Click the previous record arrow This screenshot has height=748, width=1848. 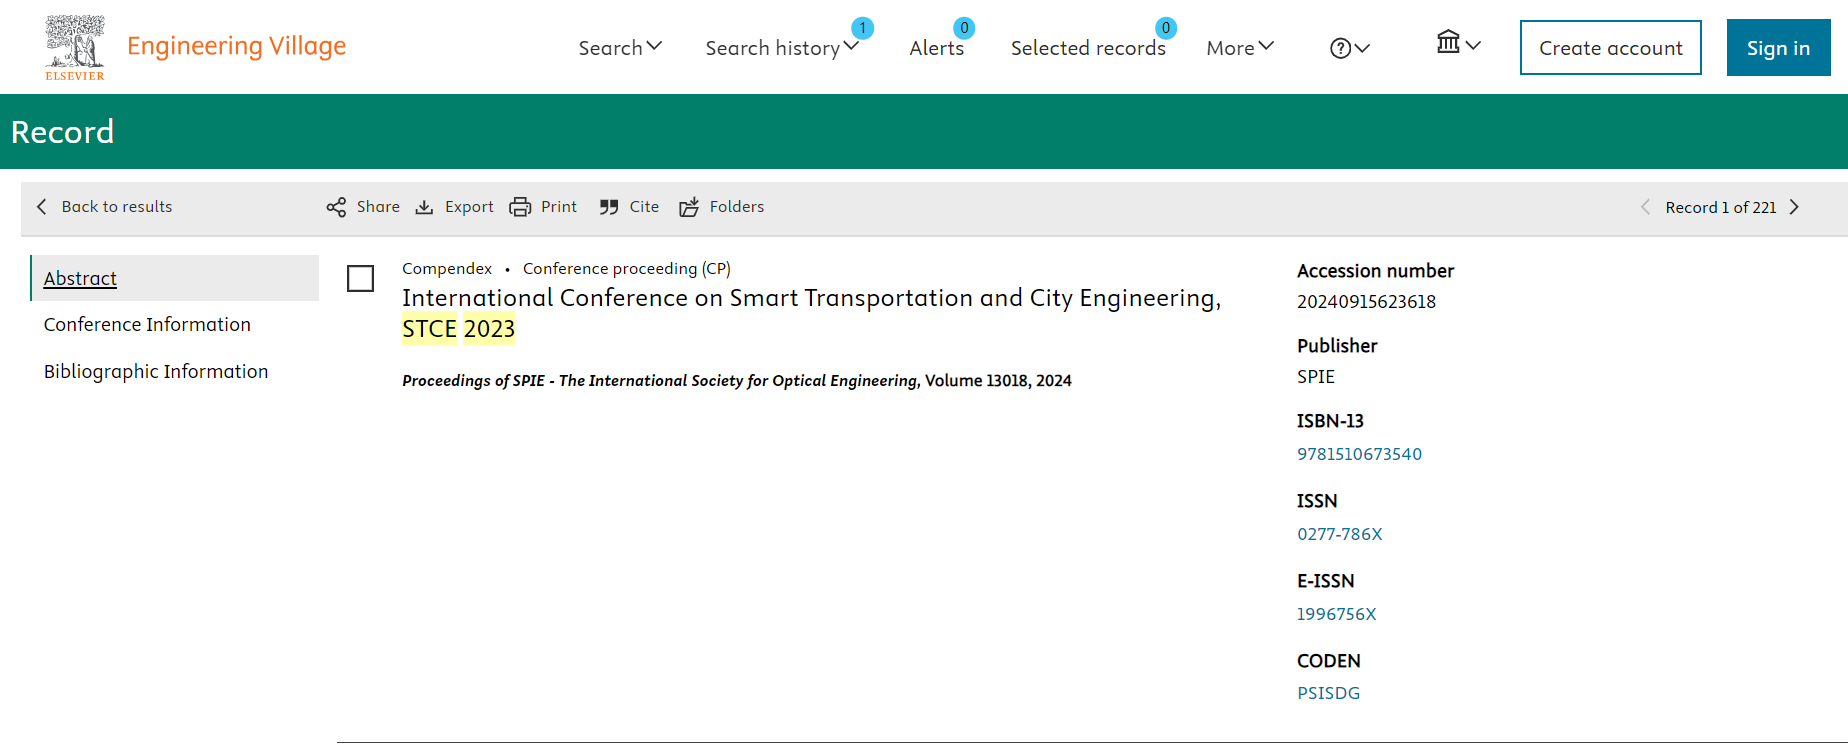coord(1645,207)
